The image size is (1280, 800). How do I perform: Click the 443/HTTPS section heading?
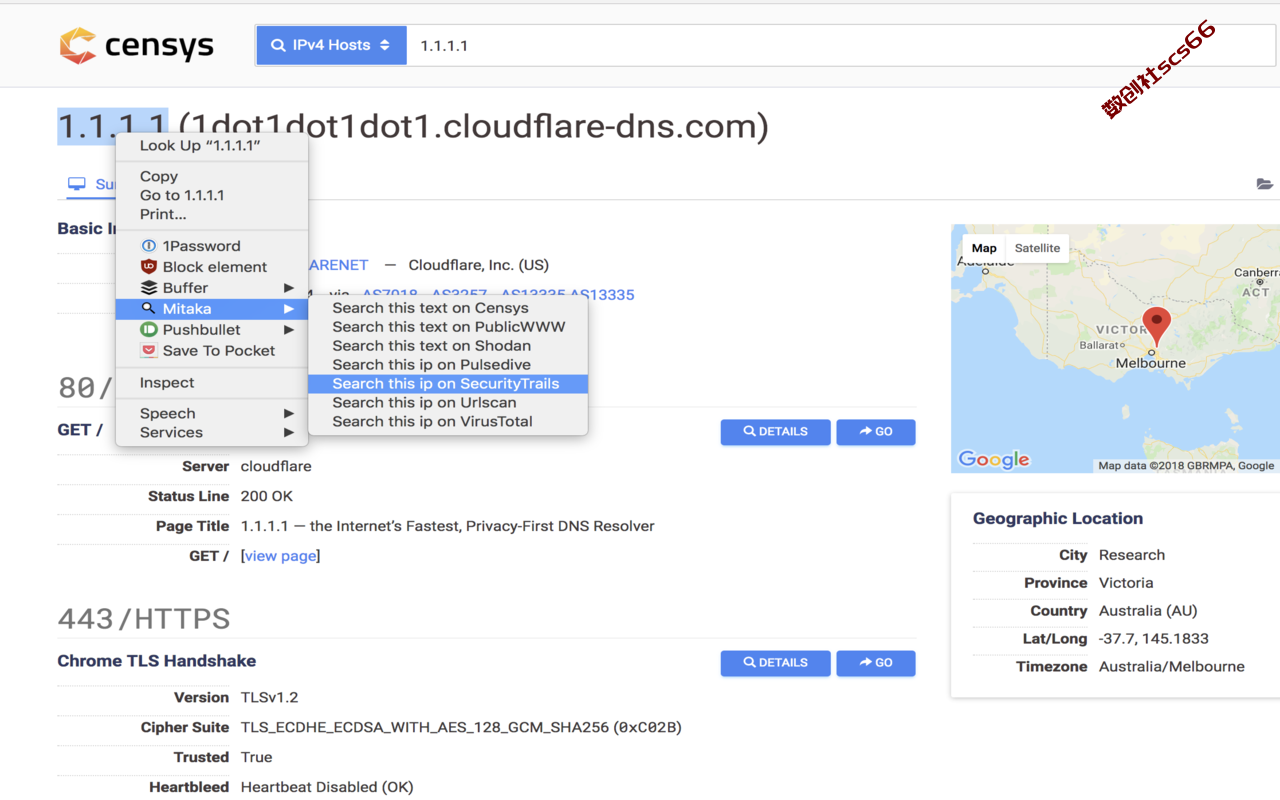[x=144, y=619]
